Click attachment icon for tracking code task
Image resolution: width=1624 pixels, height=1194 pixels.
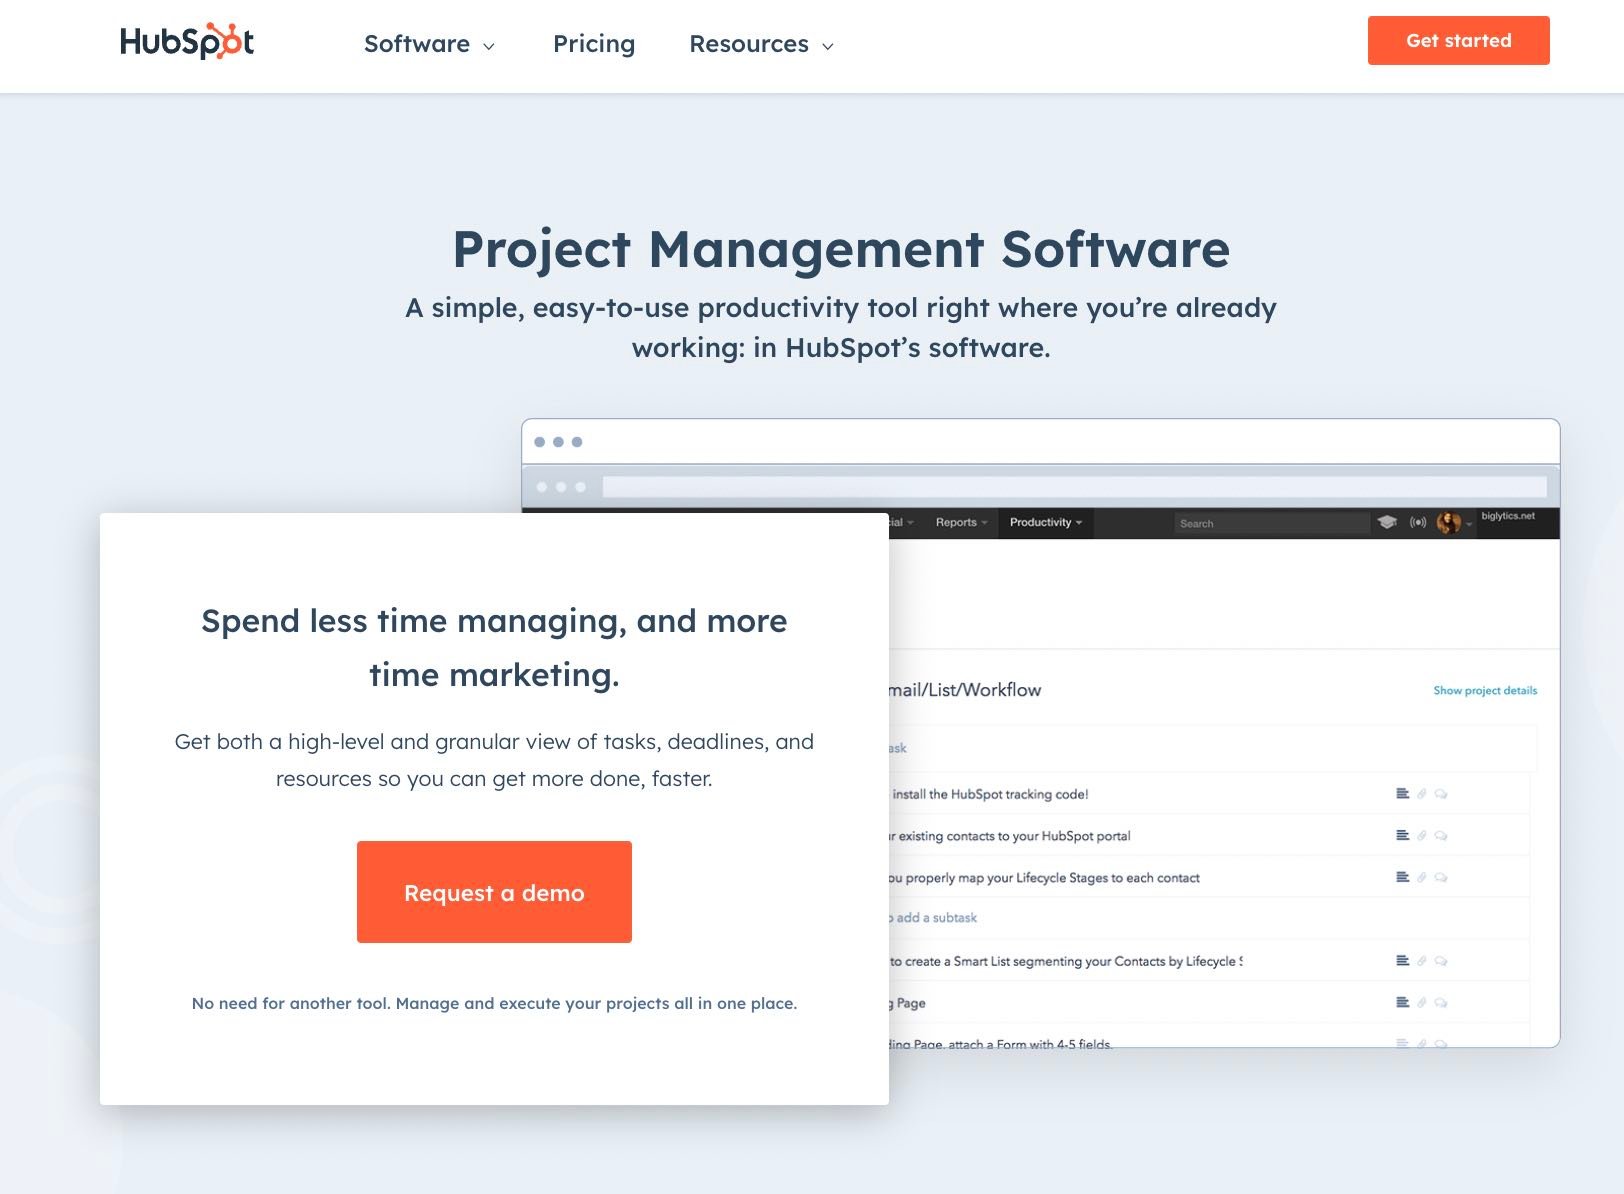click(x=1421, y=794)
